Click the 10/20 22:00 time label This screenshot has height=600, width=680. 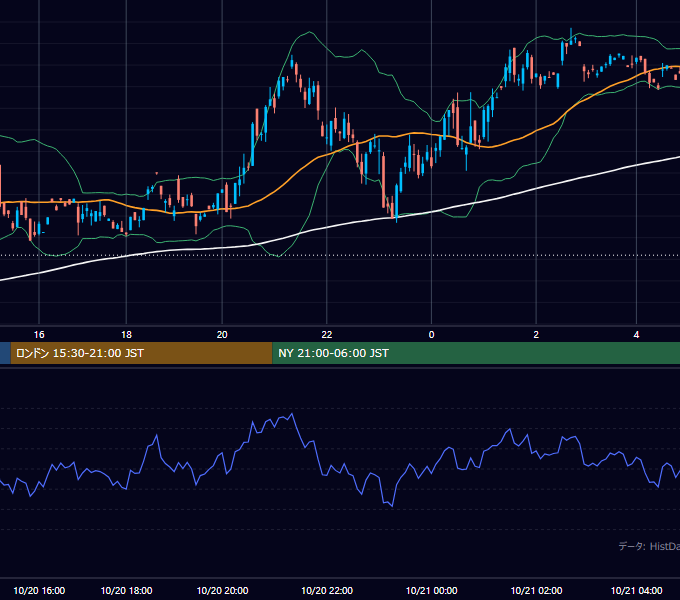(x=327, y=590)
